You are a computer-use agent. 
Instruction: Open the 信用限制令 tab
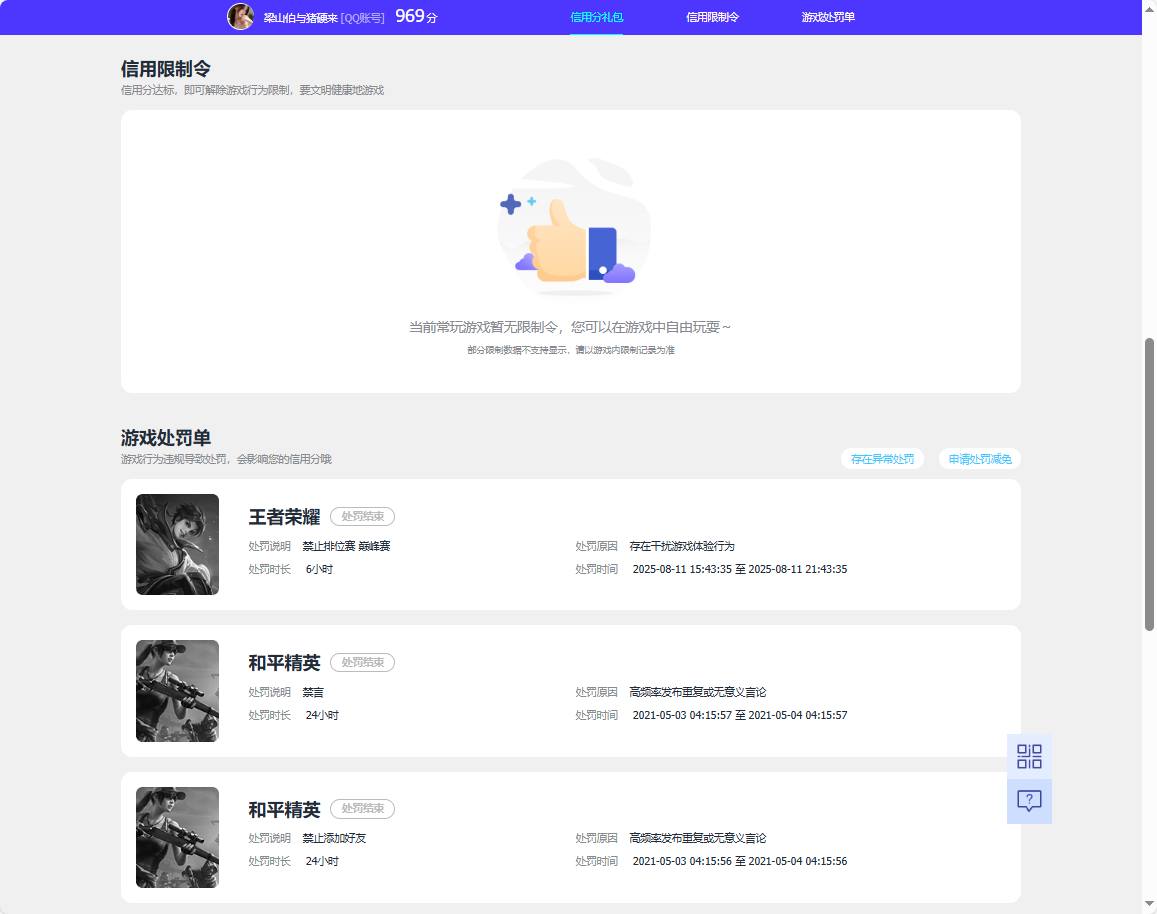pyautogui.click(x=712, y=16)
